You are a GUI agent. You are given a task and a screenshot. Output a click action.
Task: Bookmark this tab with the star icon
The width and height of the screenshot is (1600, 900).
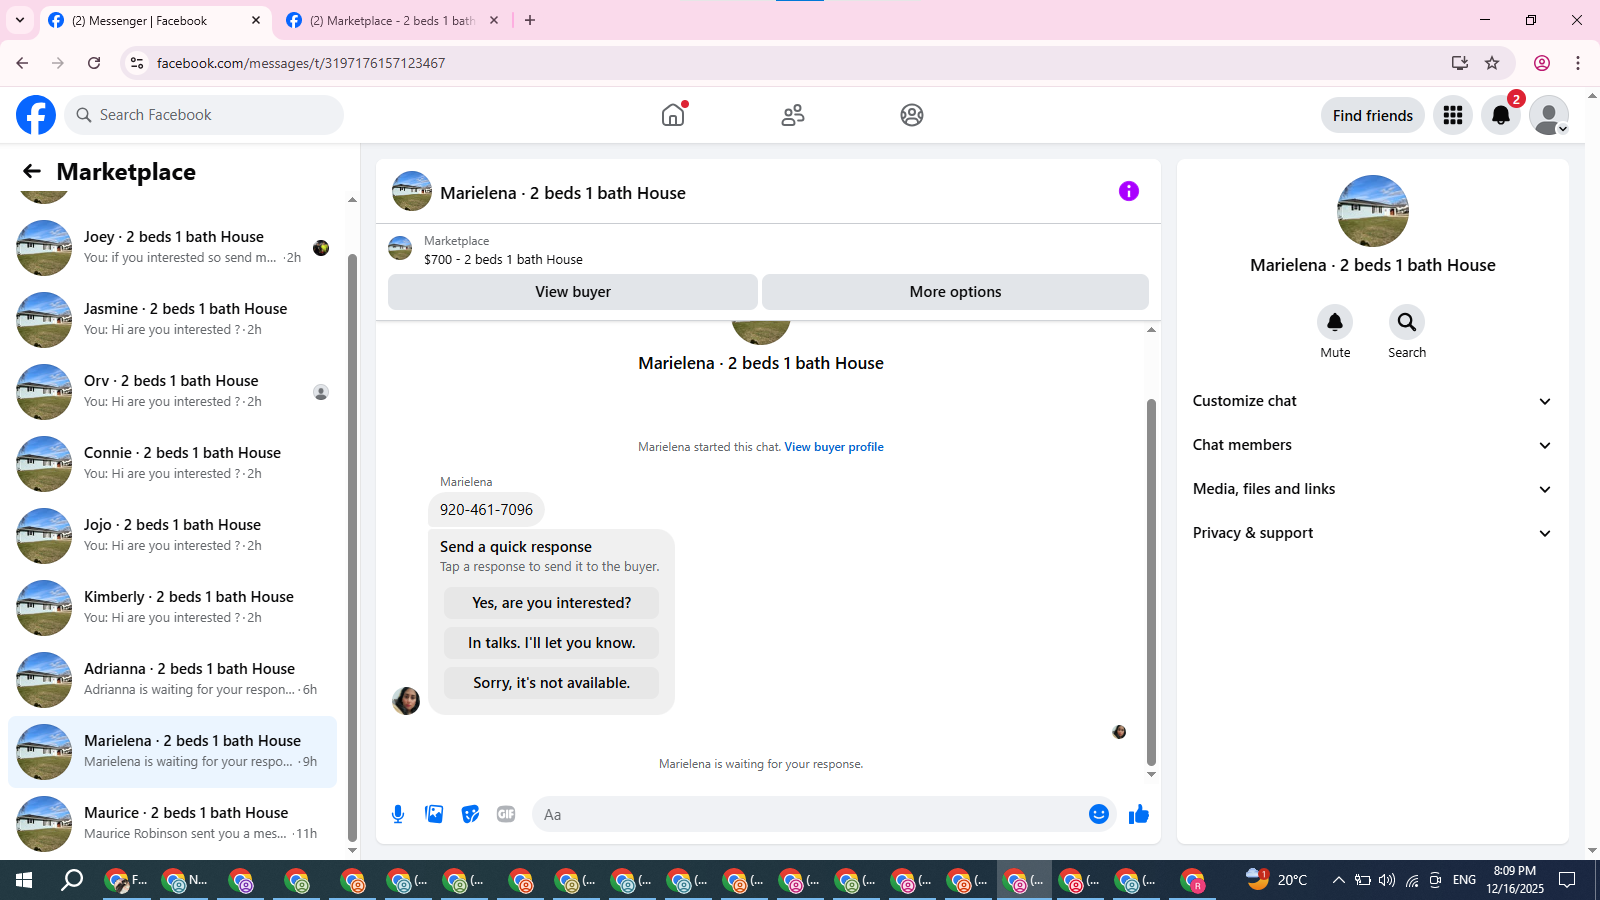(x=1492, y=63)
